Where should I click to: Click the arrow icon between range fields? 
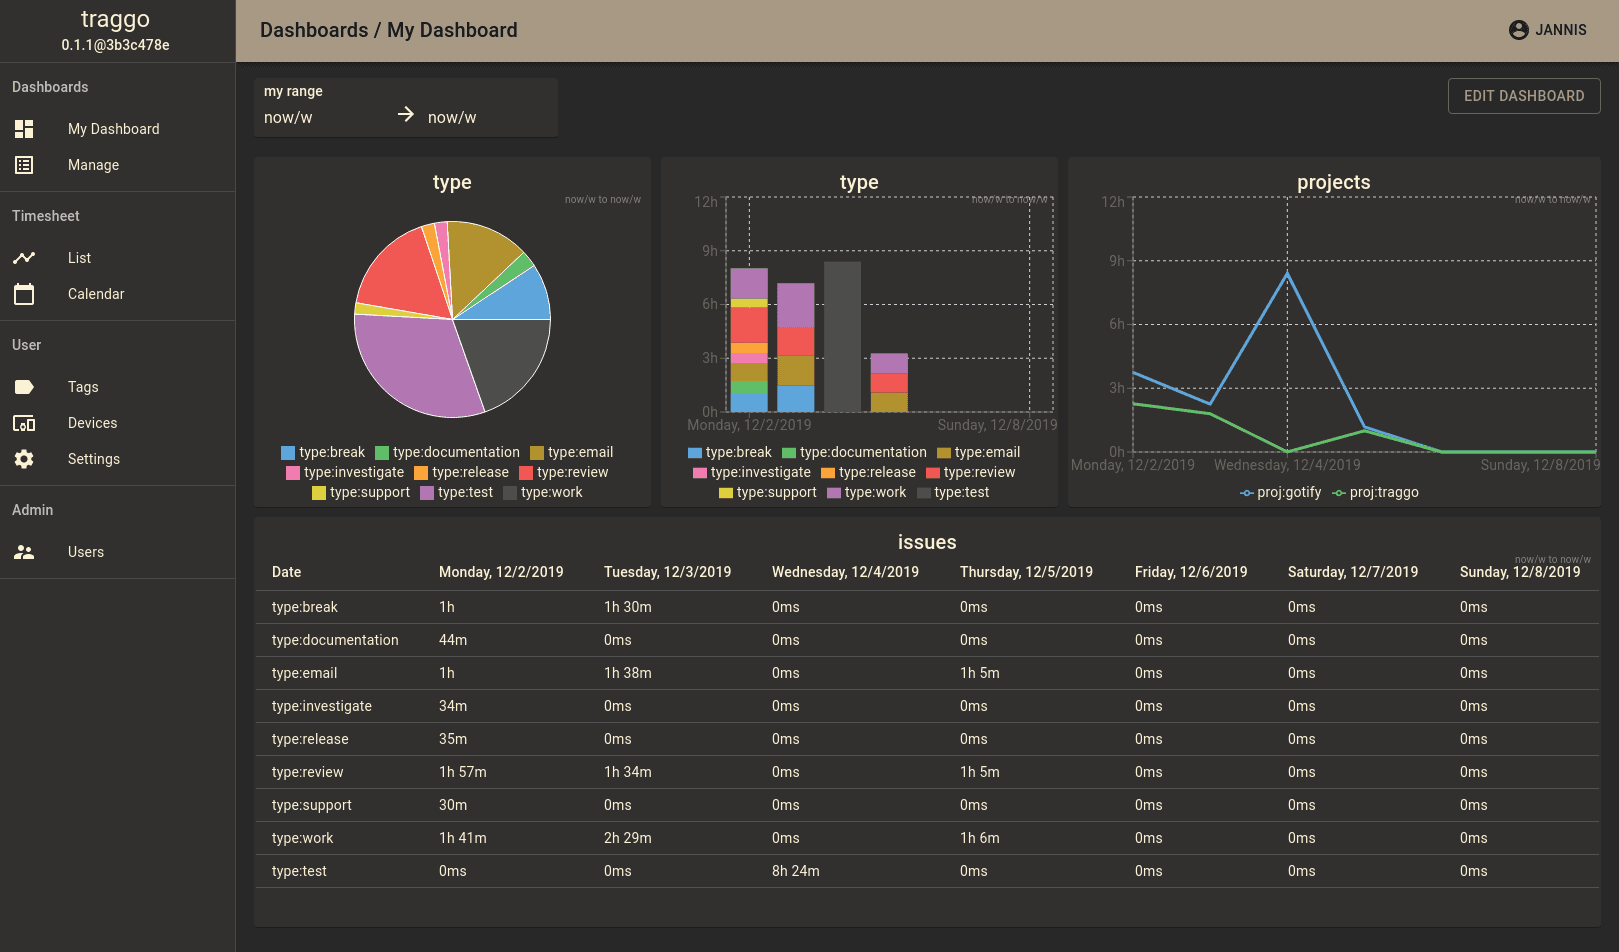405,114
